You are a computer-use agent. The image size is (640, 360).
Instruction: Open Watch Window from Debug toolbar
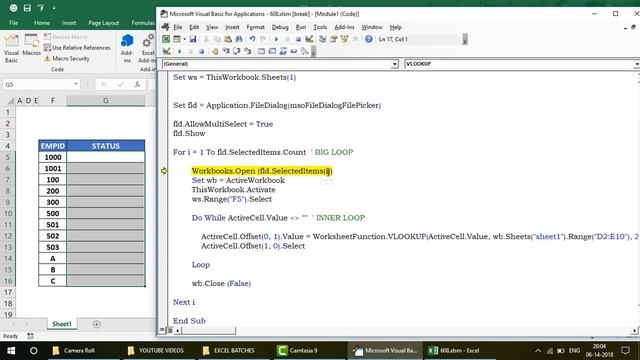tap(283, 51)
